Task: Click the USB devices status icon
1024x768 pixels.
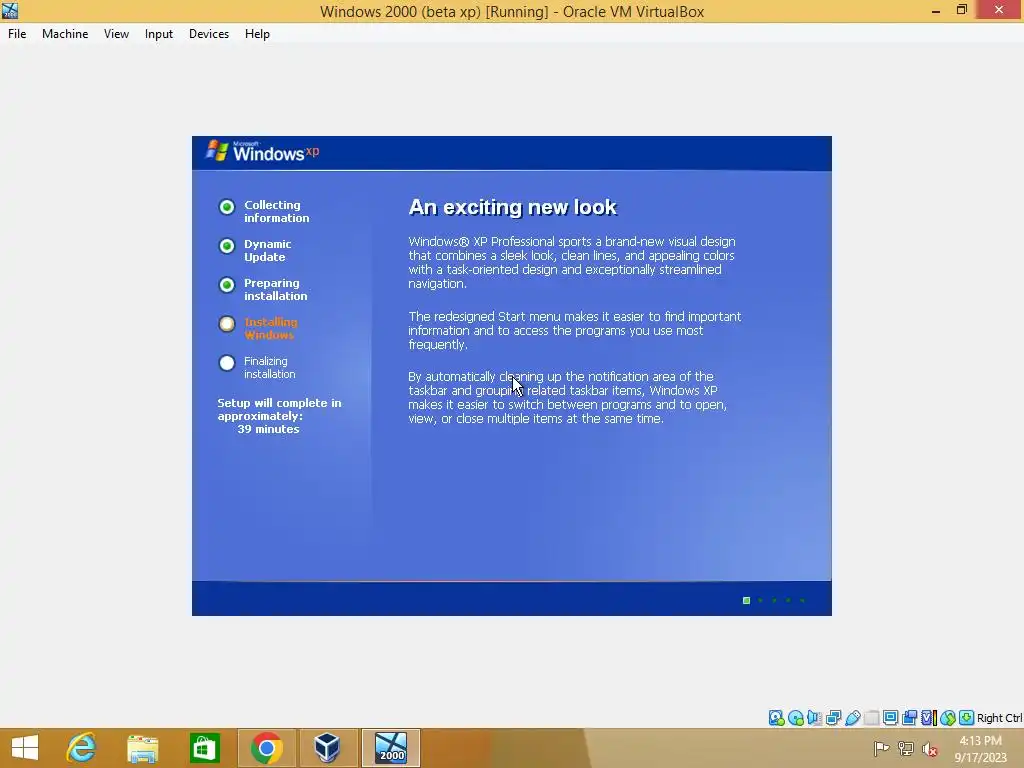Action: pos(852,718)
